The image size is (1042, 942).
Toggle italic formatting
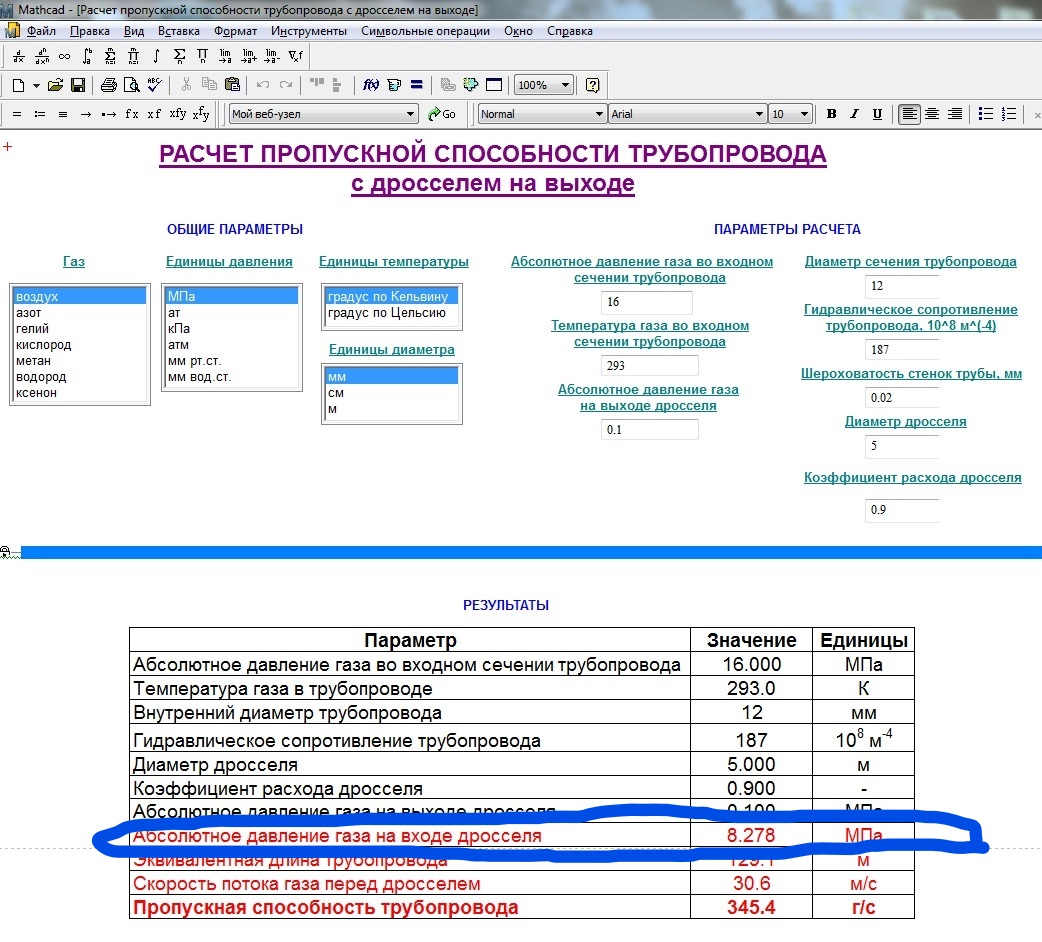coord(853,113)
